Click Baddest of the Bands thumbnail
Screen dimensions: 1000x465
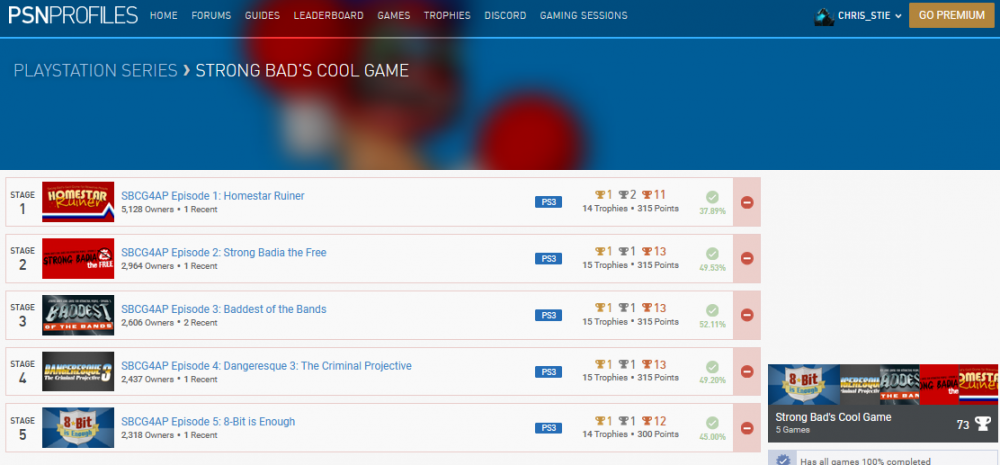pos(78,315)
